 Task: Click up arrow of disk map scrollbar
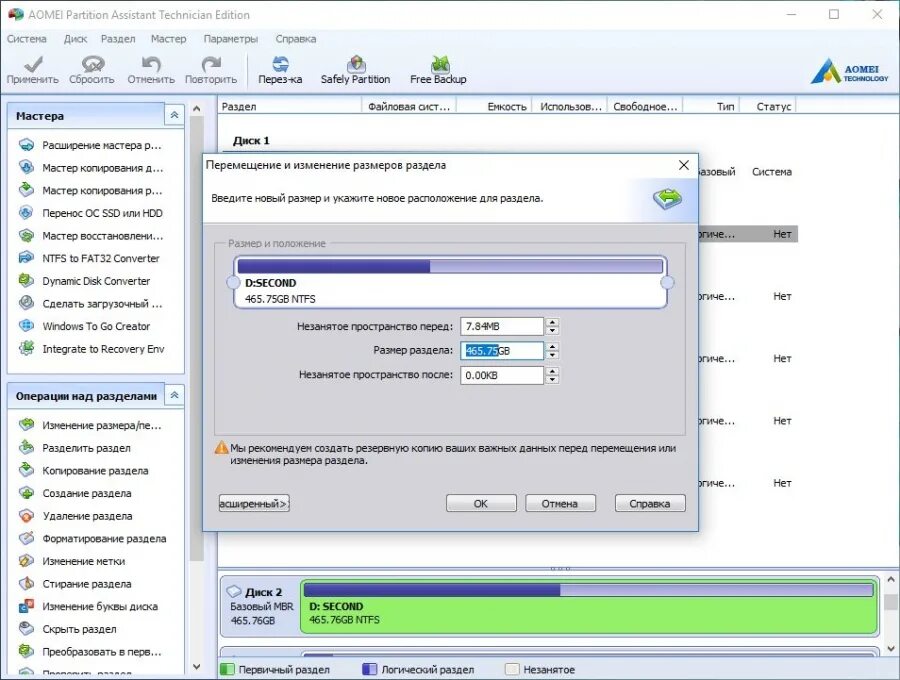click(891, 580)
